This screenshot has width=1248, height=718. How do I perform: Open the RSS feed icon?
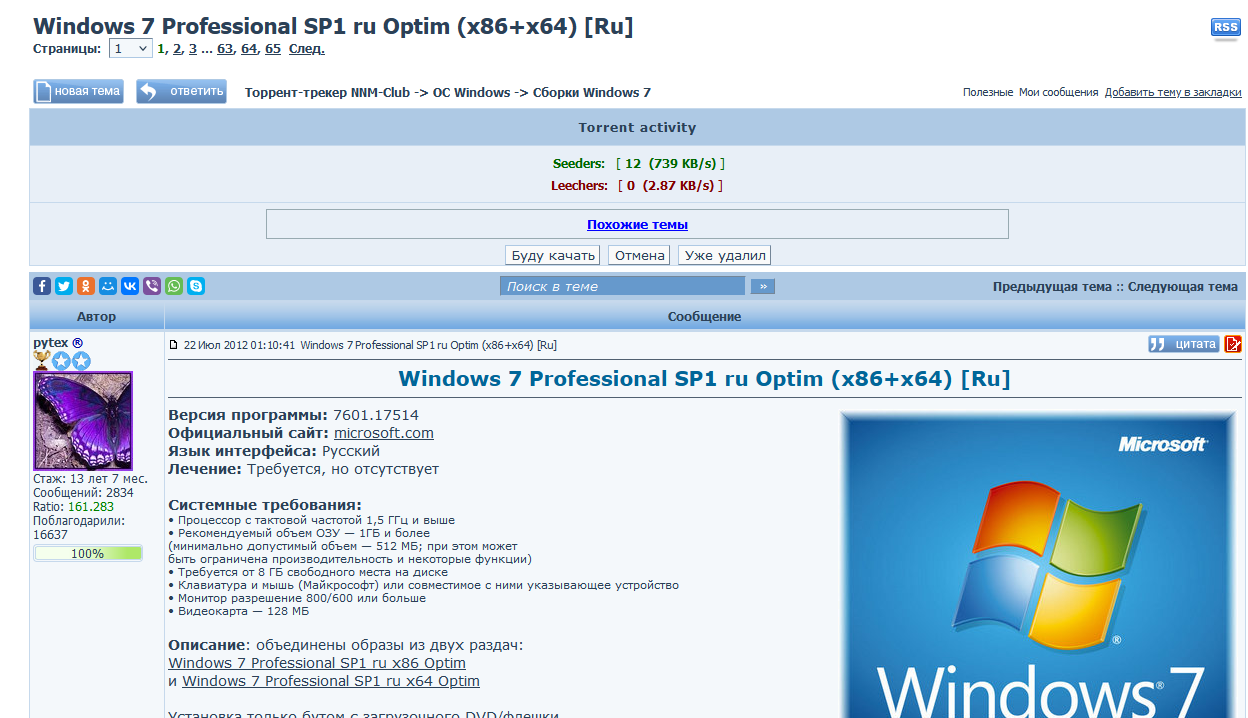click(x=1225, y=28)
